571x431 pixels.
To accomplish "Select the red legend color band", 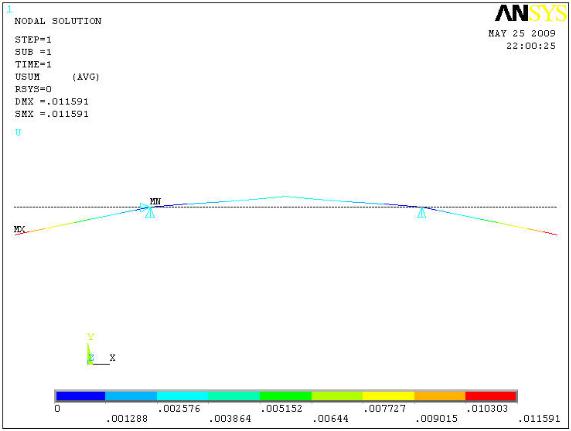I will click(491, 396).
